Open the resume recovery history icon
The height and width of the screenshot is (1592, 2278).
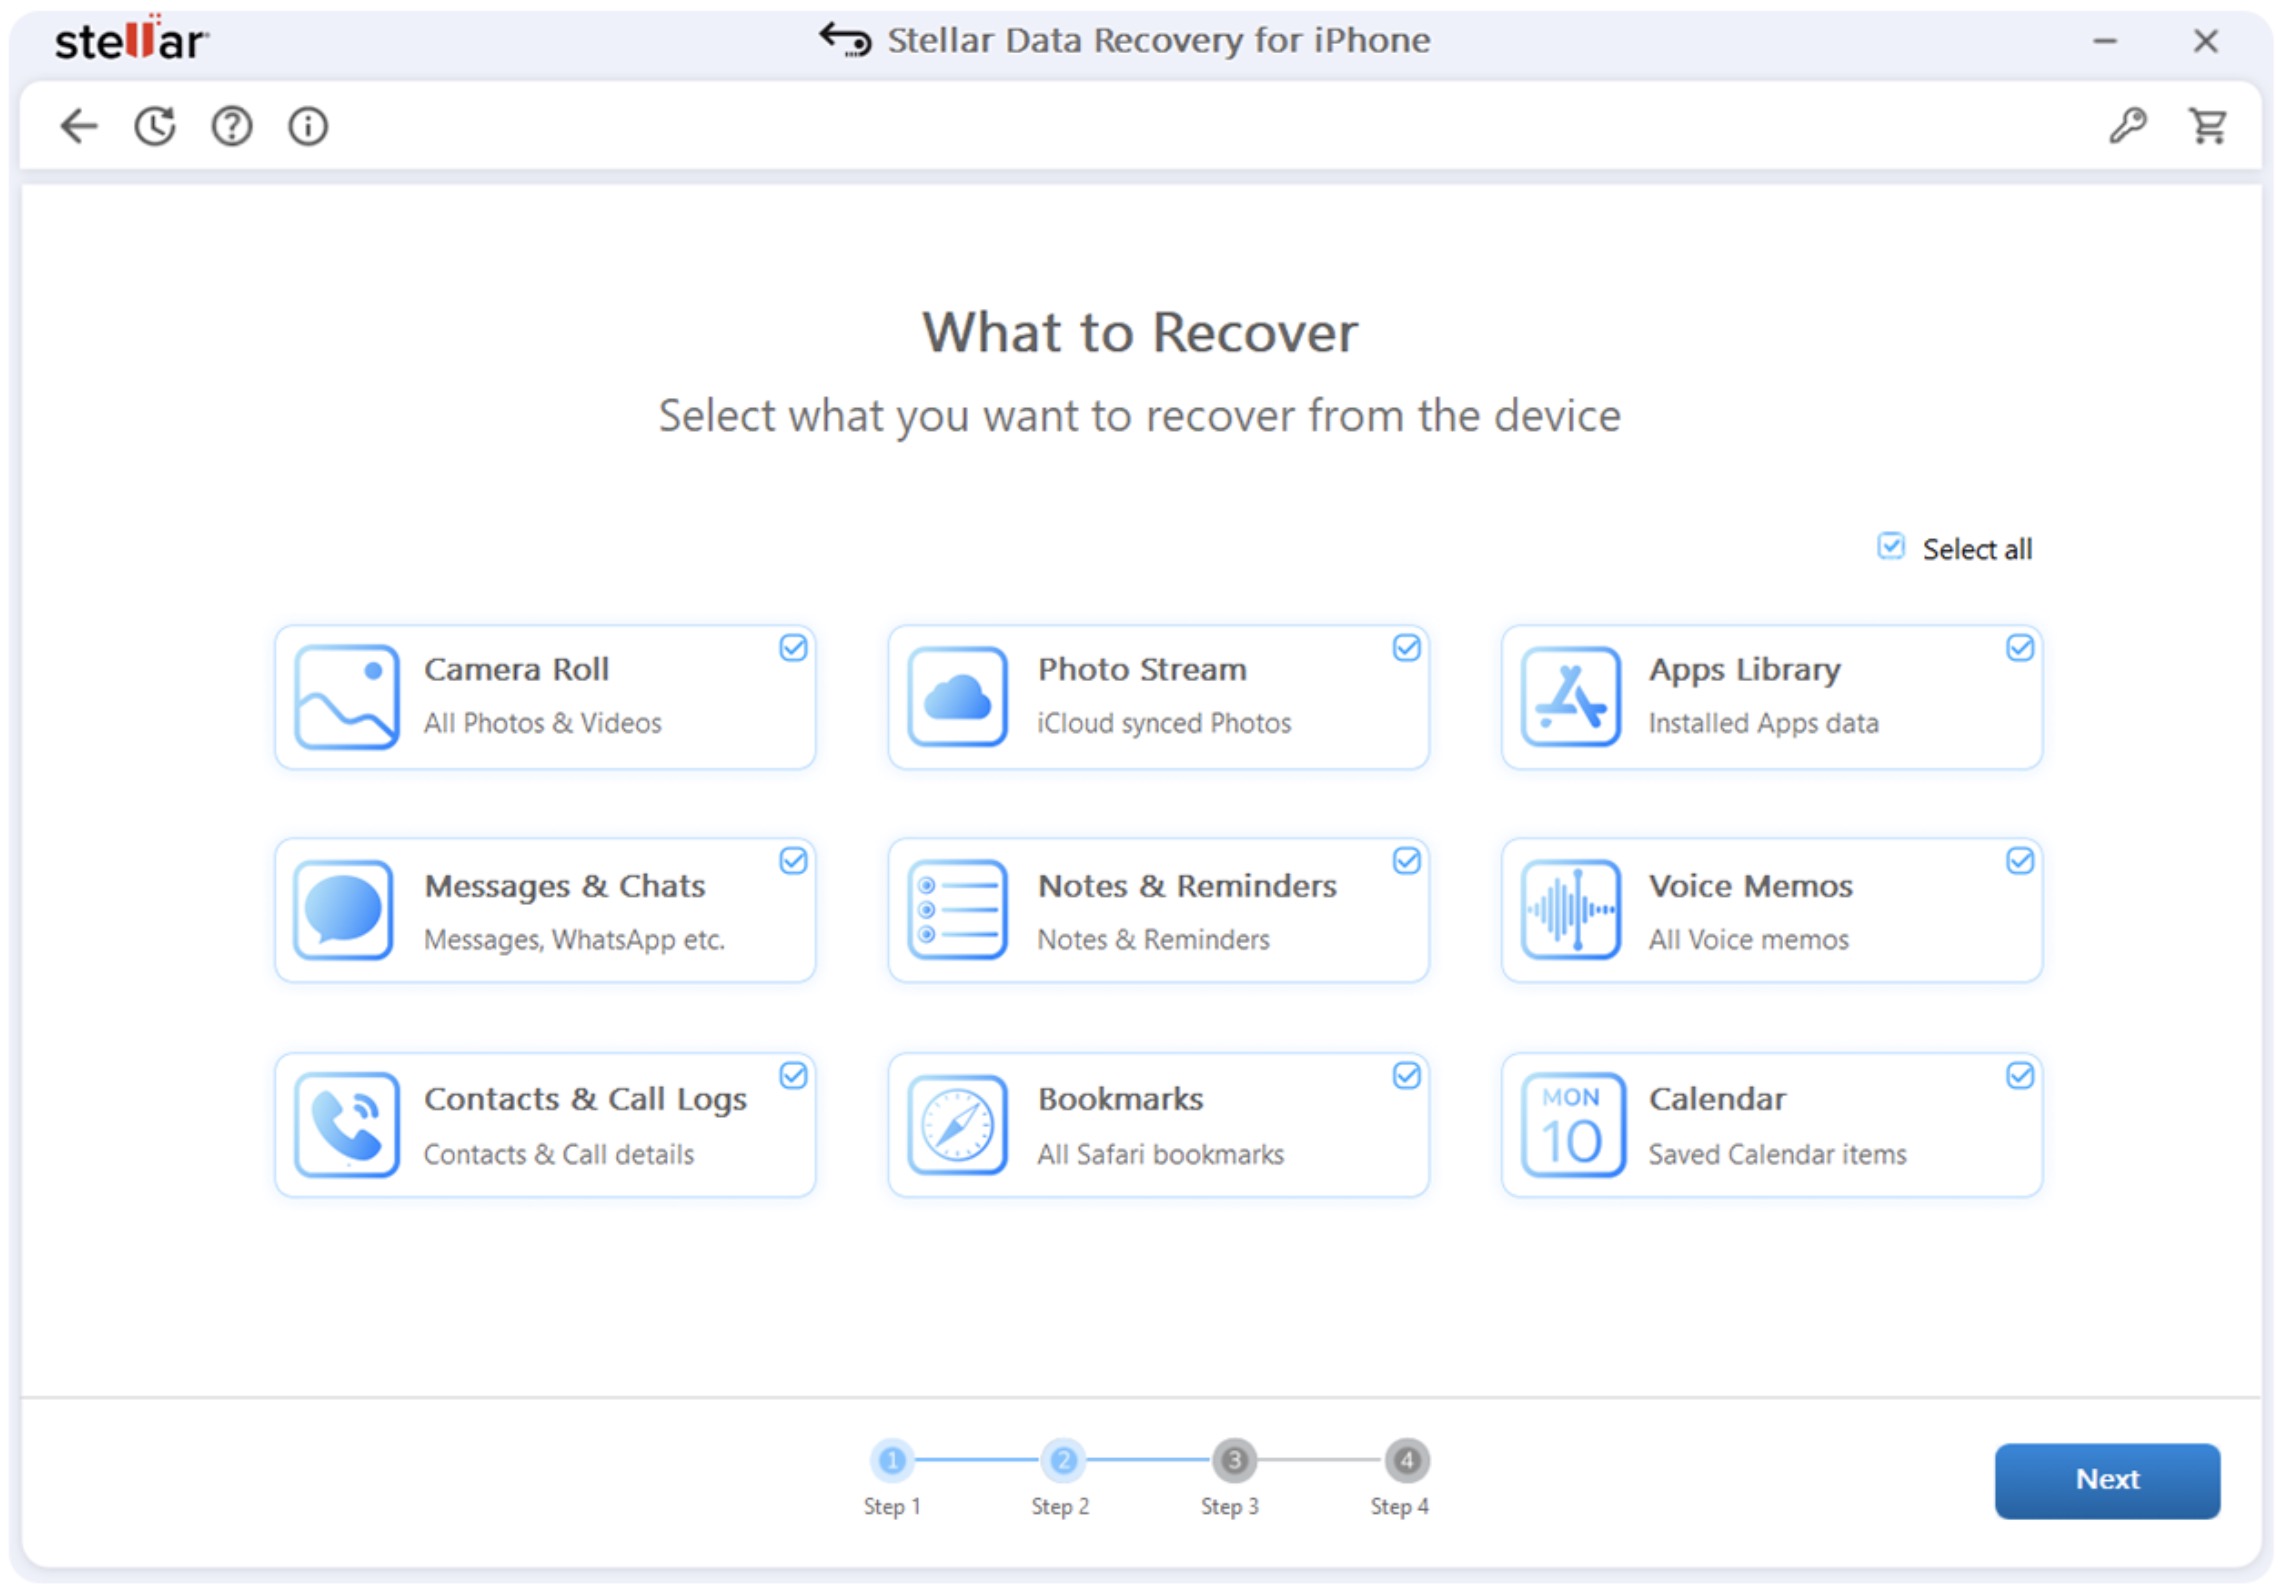pos(155,126)
